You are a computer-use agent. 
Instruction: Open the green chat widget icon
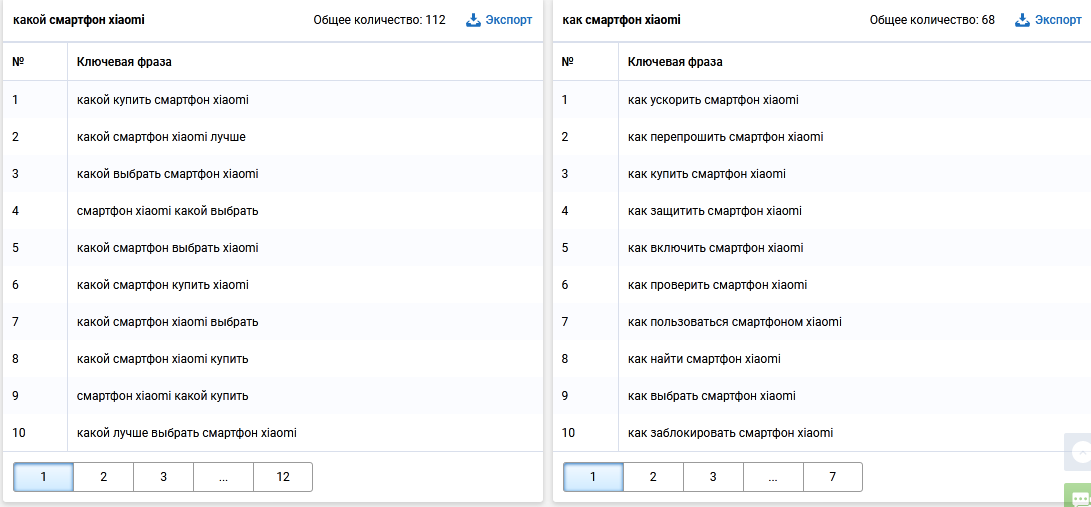(1079, 496)
